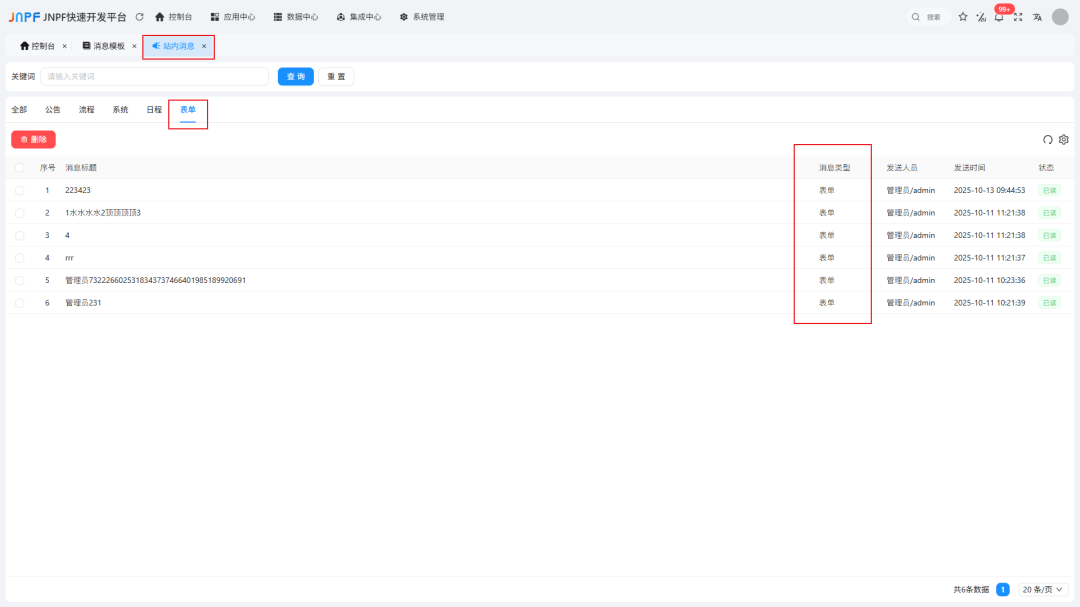Toggle the select-all checkbox in table header
This screenshot has width=1080, height=607.
(x=19, y=167)
